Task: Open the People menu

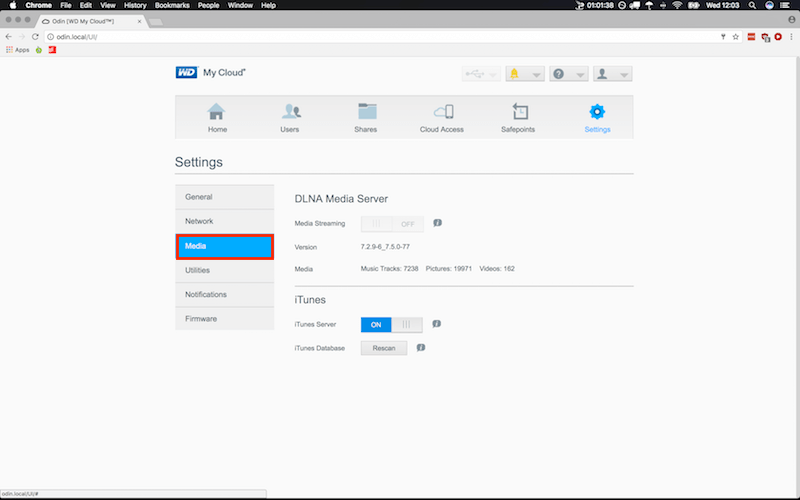Action: (208, 5)
